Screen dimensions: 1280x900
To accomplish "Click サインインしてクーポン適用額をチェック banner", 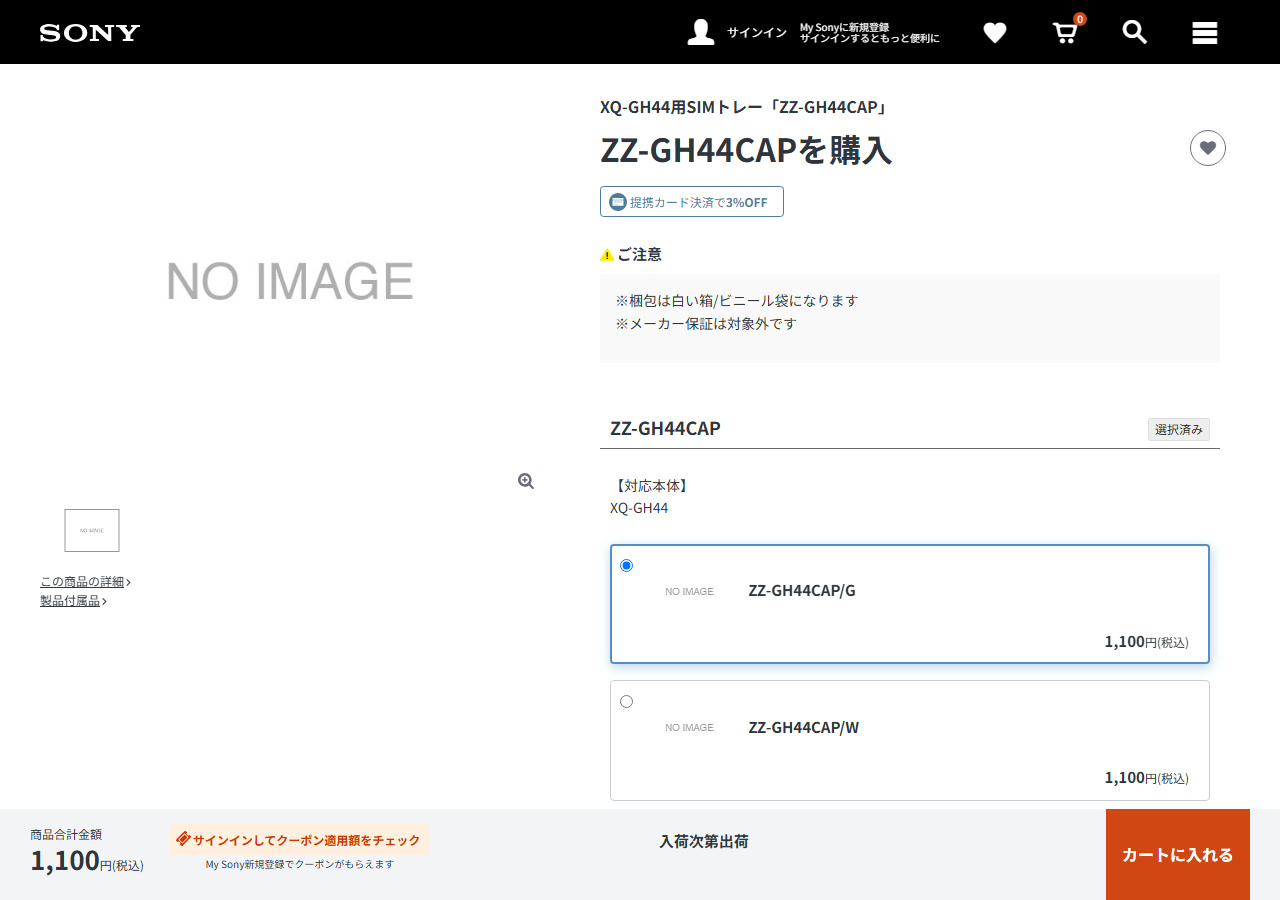I will click(x=300, y=840).
